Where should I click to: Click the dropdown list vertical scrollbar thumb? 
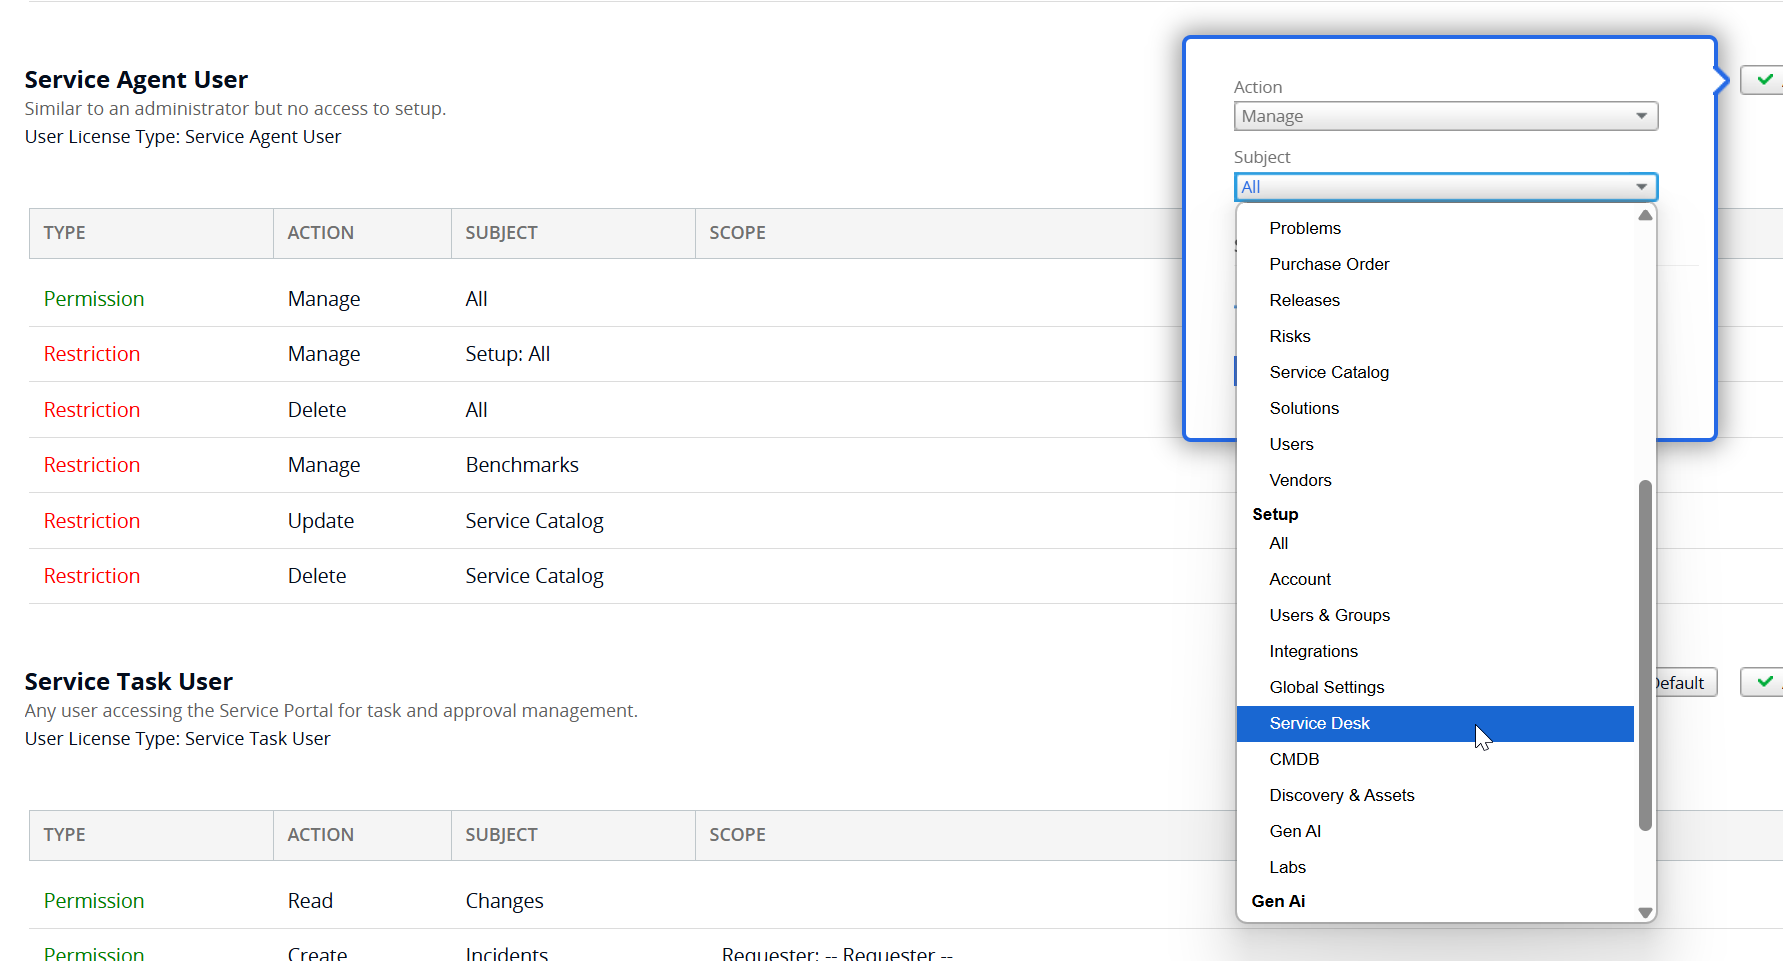pyautogui.click(x=1645, y=655)
